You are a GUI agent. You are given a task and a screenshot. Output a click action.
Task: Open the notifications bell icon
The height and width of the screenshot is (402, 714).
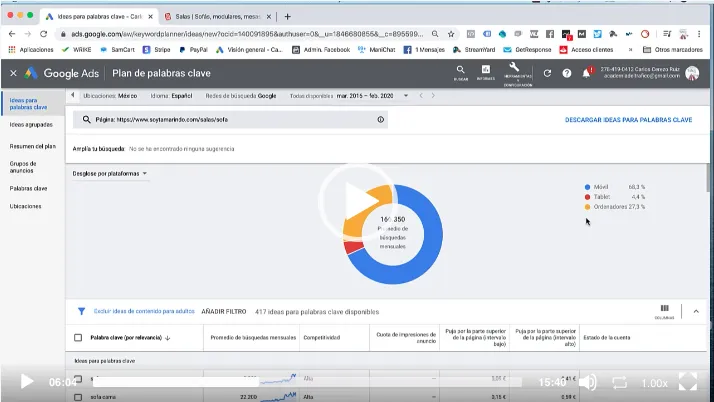[587, 73]
